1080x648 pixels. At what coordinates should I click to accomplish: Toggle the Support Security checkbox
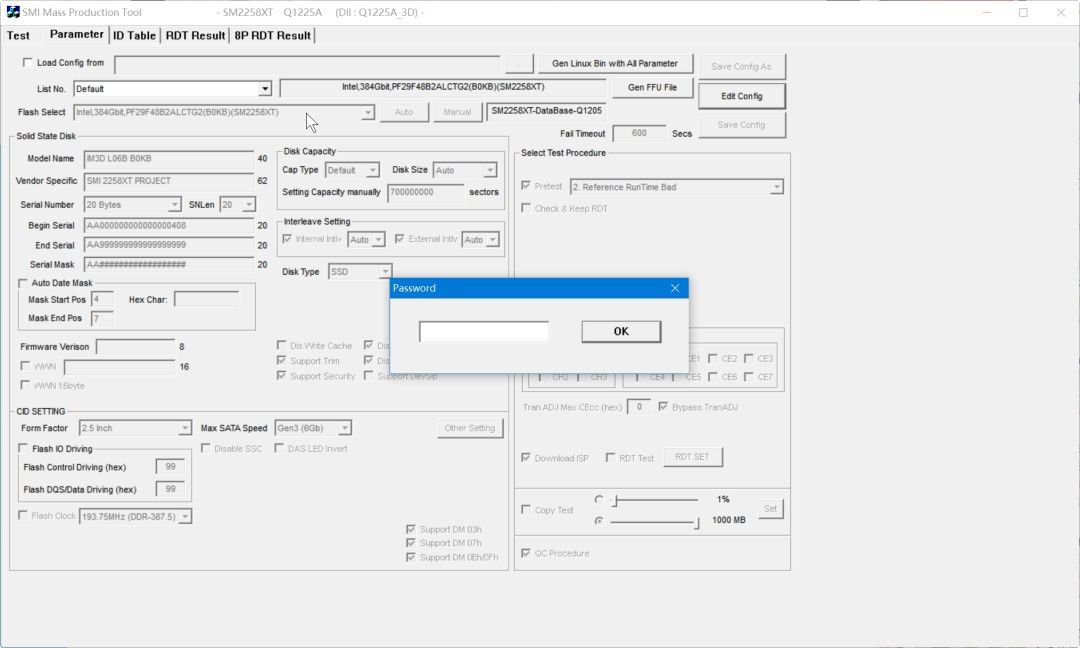[281, 375]
